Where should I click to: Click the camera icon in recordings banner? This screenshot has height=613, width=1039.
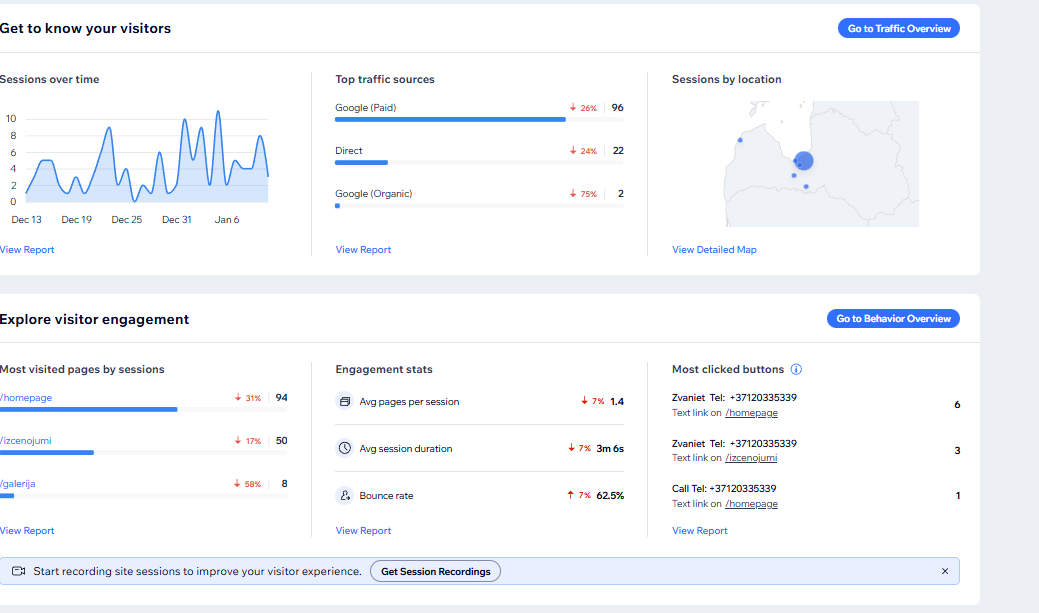click(x=18, y=571)
